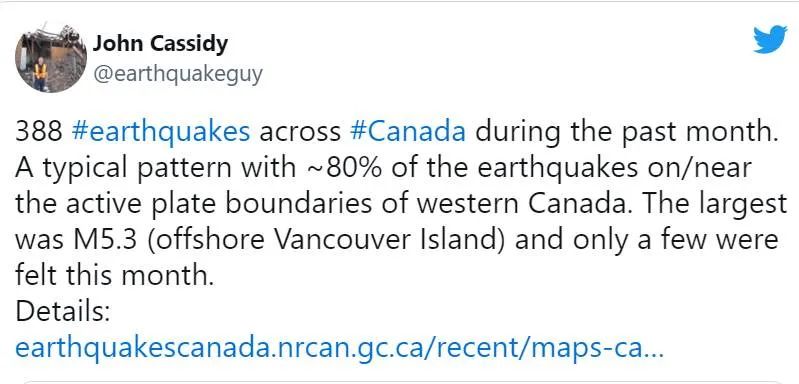Screen dimensions: 799x384
Task: Click "felt this month." line
Action: click(x=114, y=276)
